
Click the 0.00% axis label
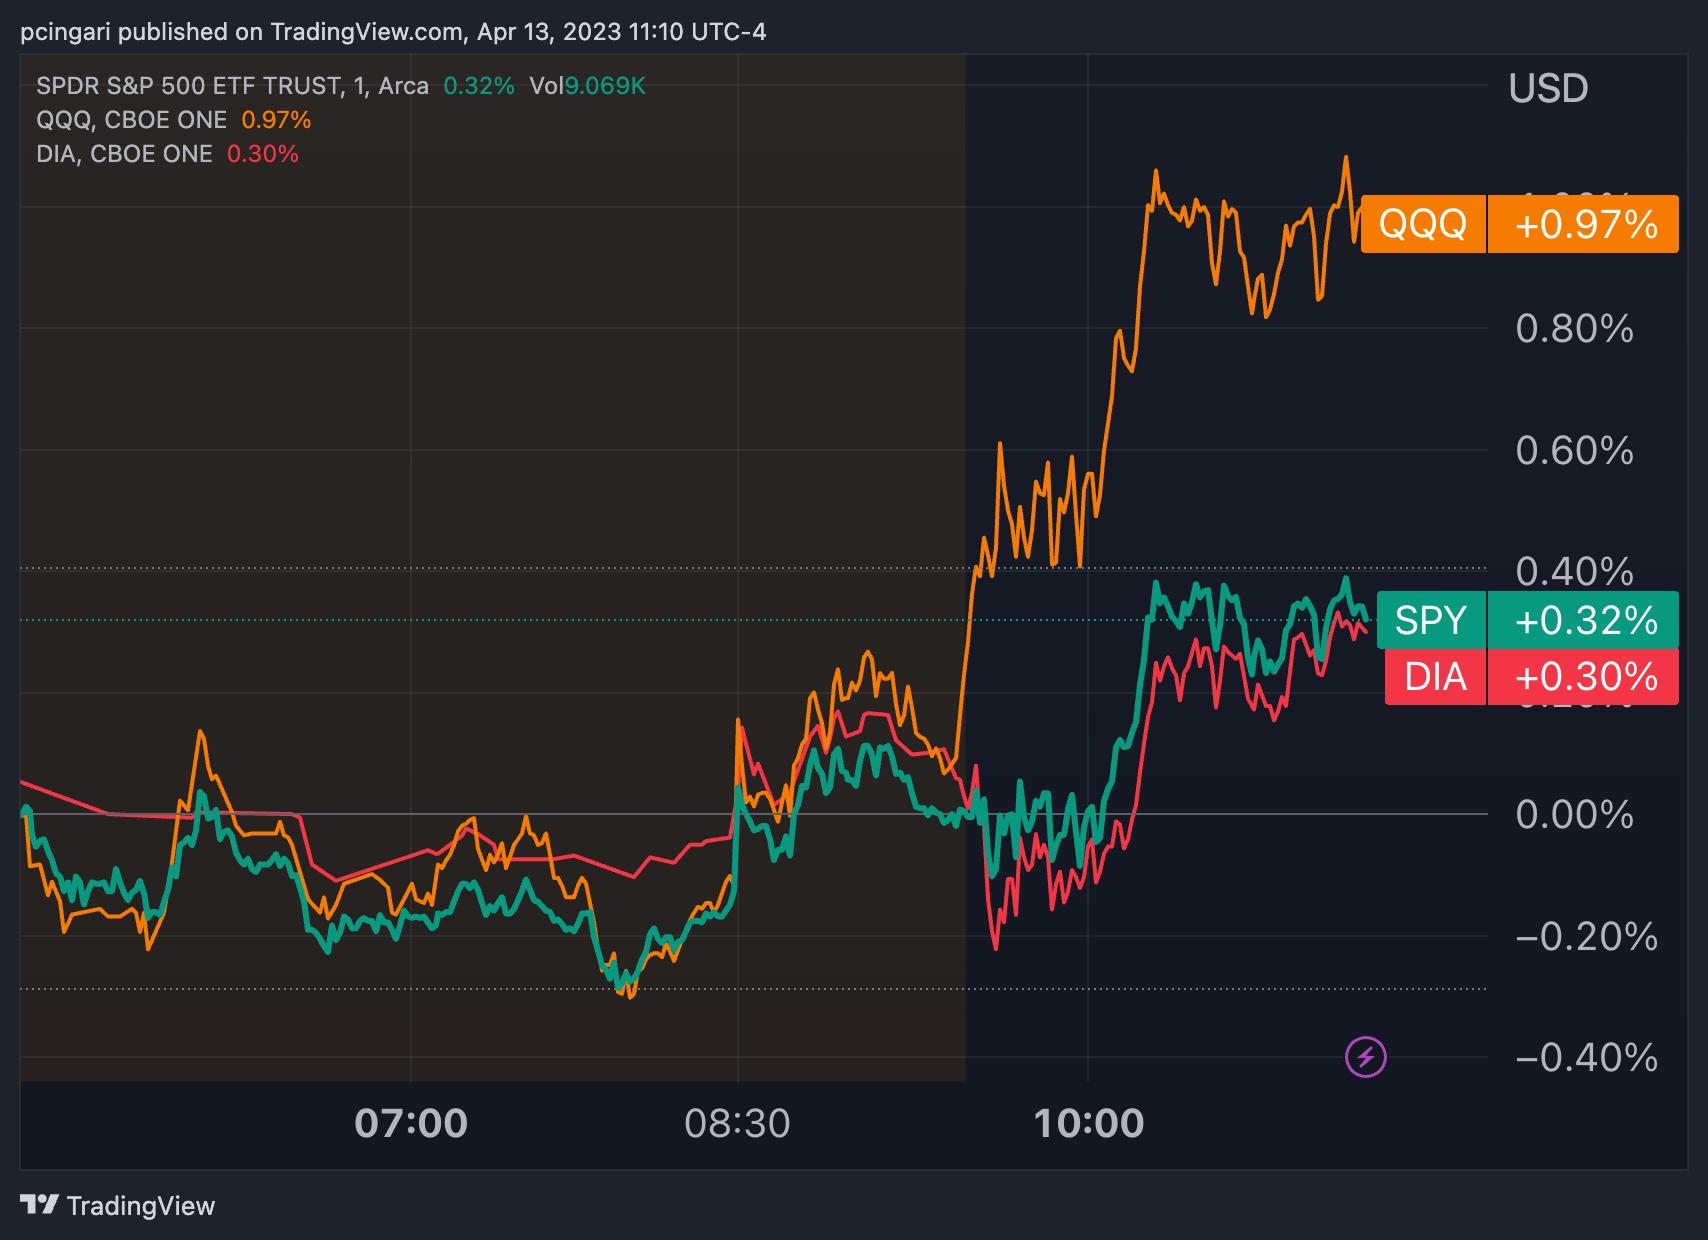coord(1574,814)
